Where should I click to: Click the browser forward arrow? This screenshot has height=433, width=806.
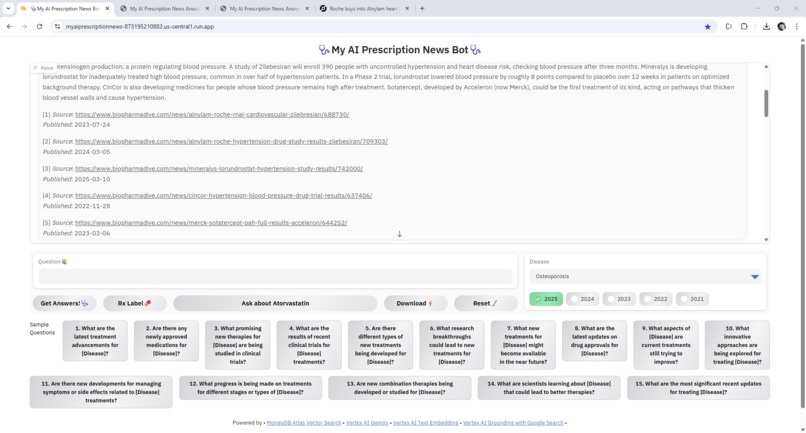pyautogui.click(x=24, y=26)
